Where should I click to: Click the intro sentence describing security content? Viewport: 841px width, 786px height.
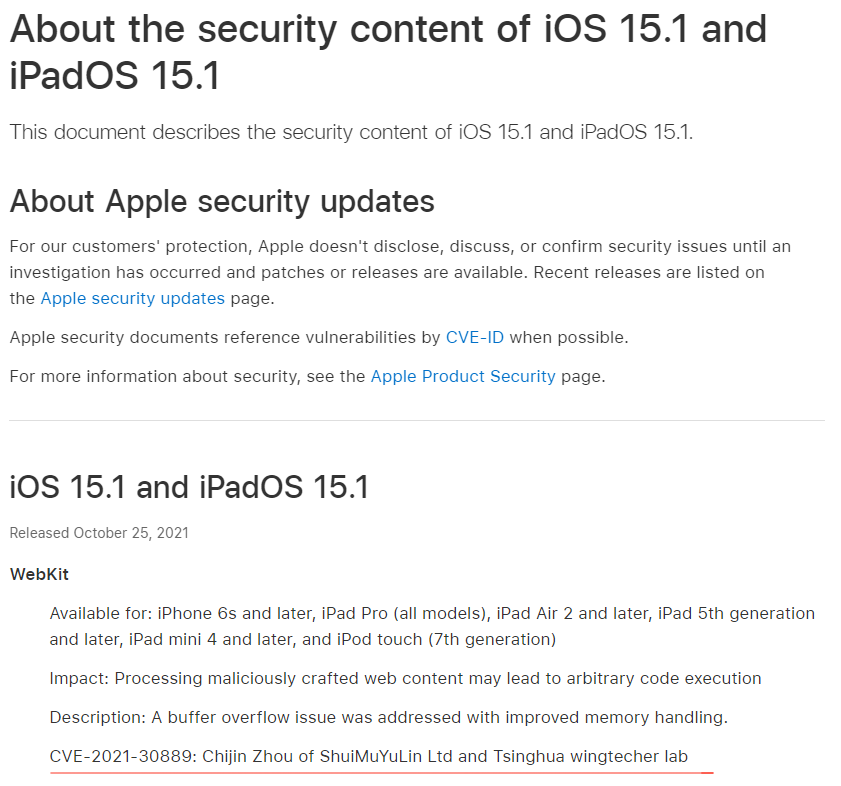(x=351, y=132)
